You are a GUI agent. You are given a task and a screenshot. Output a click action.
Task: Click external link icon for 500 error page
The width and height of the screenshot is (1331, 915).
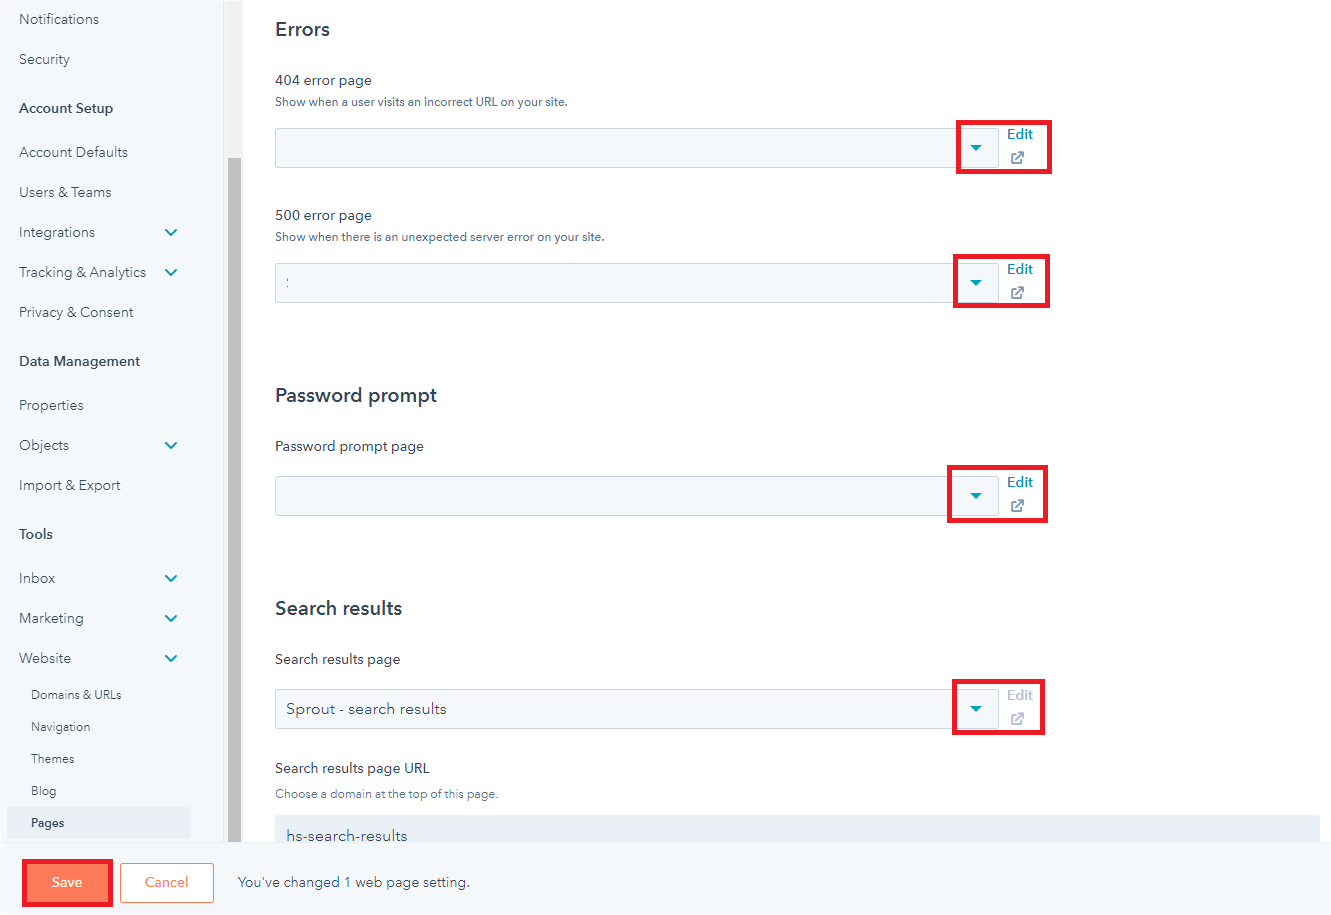tap(1017, 293)
